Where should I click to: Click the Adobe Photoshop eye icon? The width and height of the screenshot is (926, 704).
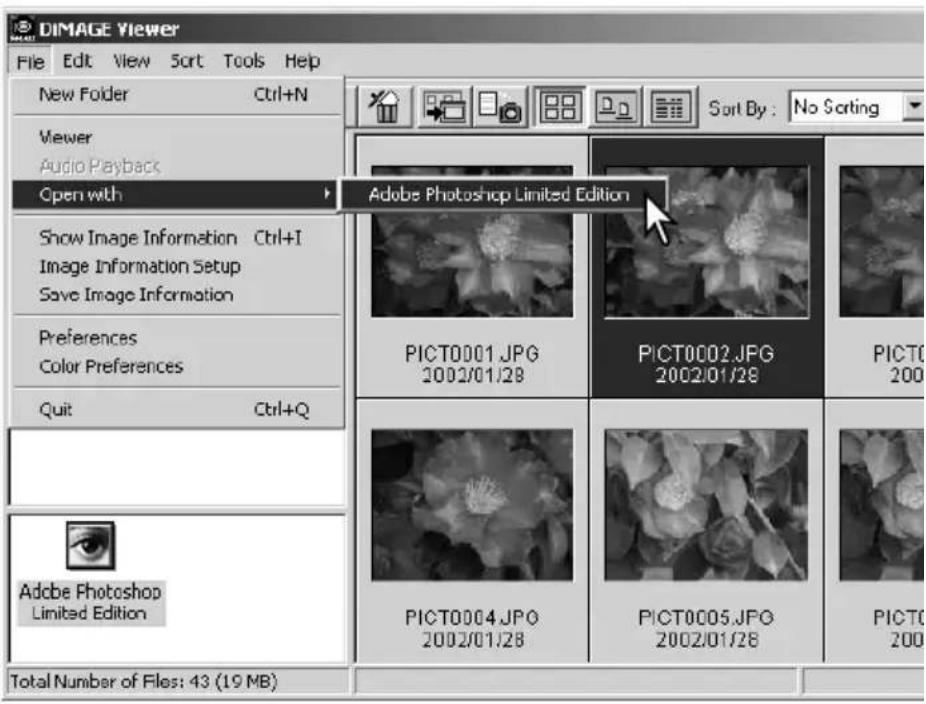90,545
